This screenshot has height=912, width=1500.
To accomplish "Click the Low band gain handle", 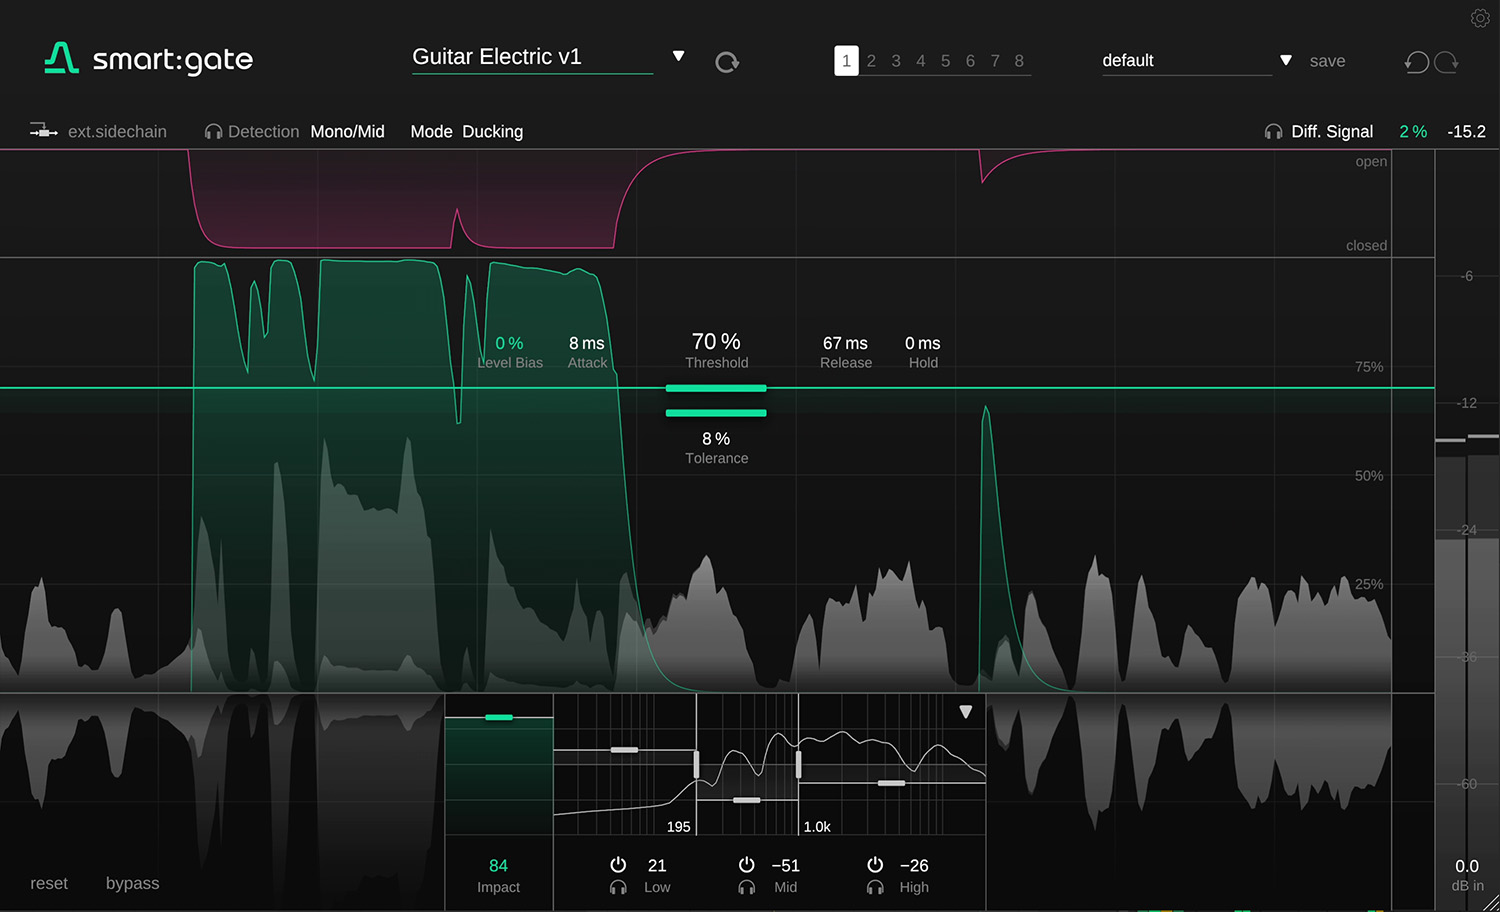I will pyautogui.click(x=625, y=749).
